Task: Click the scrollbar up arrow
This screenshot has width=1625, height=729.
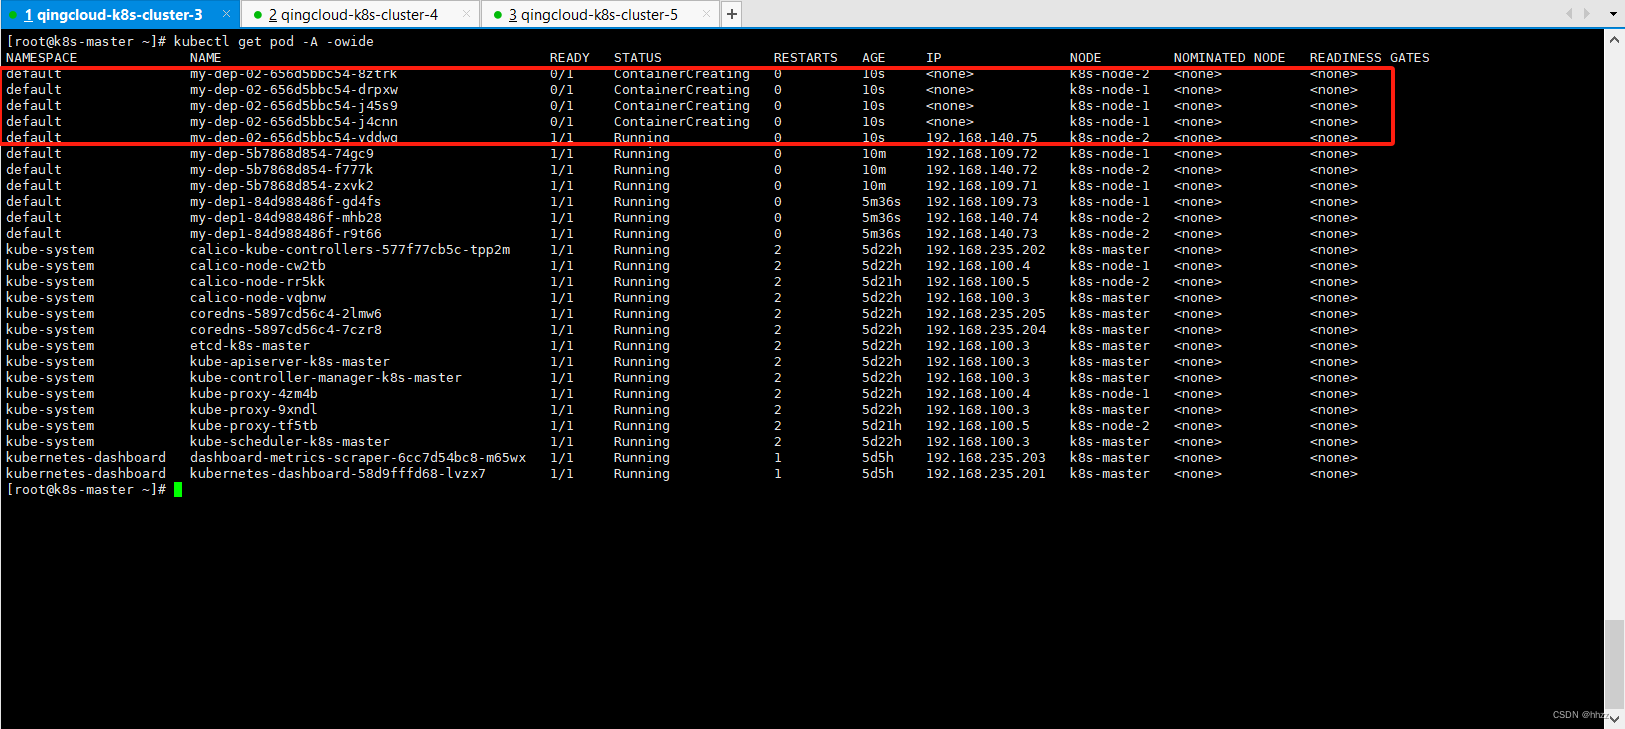Action: tap(1614, 39)
